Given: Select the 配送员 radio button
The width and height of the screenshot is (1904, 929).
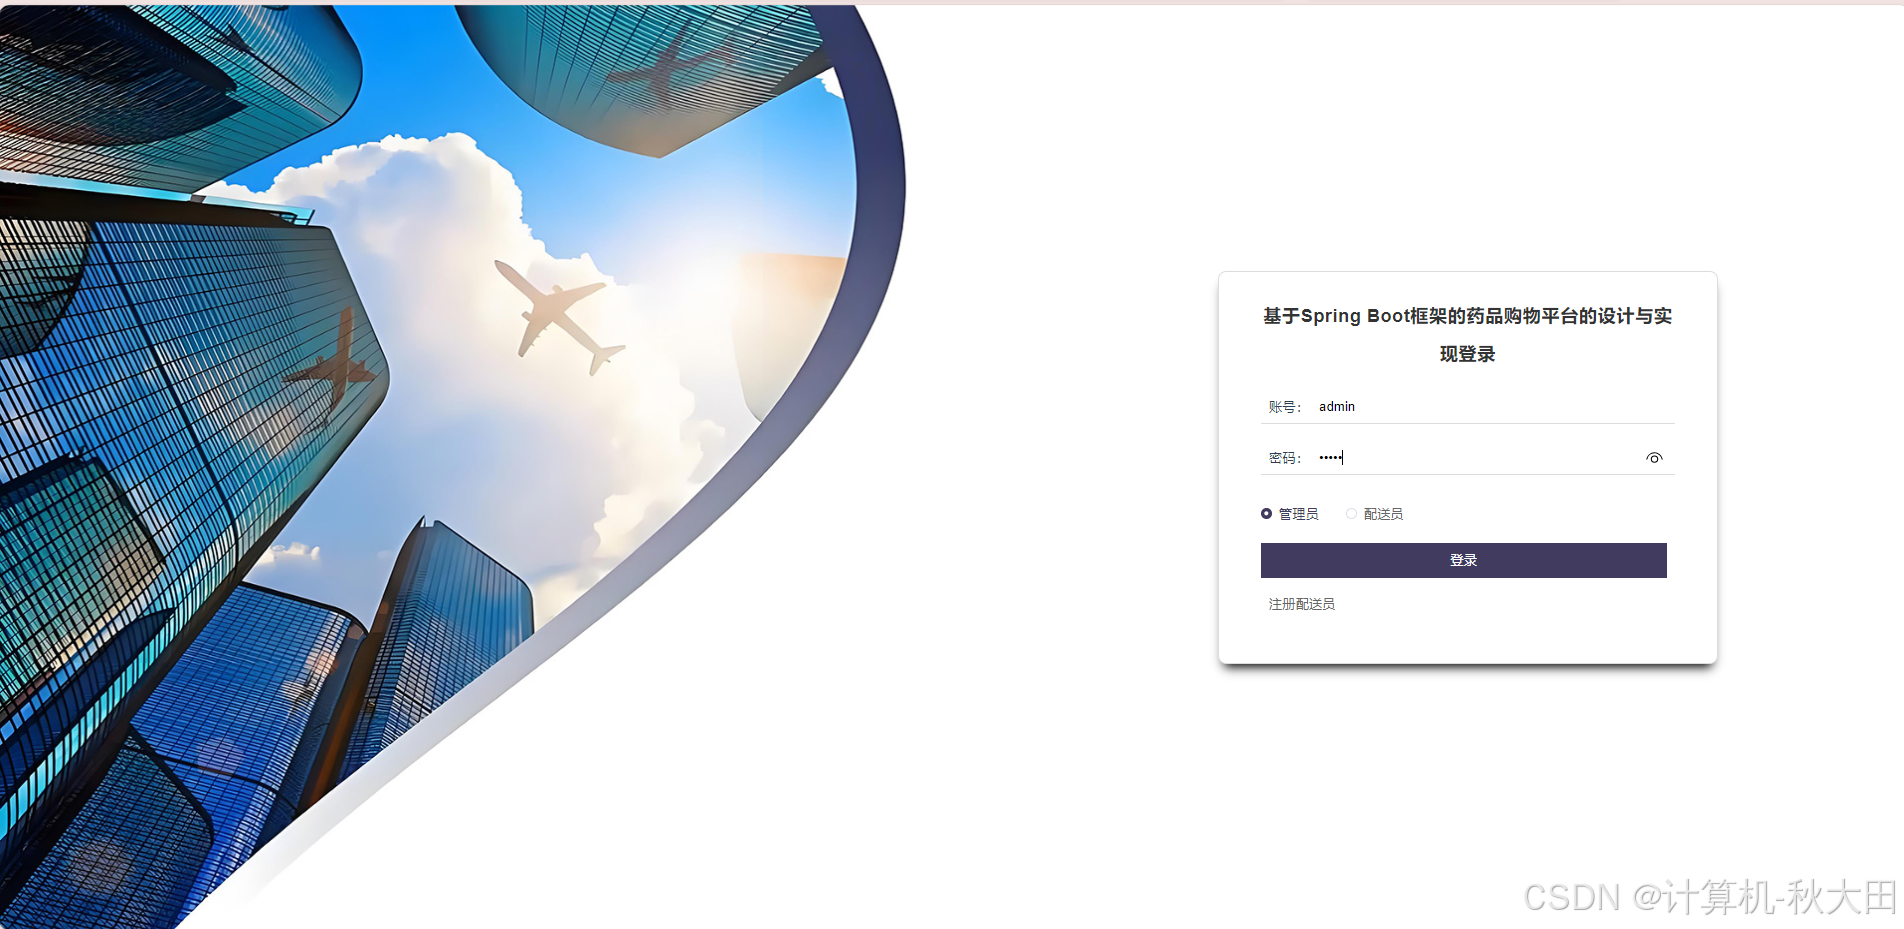Looking at the screenshot, I should (1351, 514).
